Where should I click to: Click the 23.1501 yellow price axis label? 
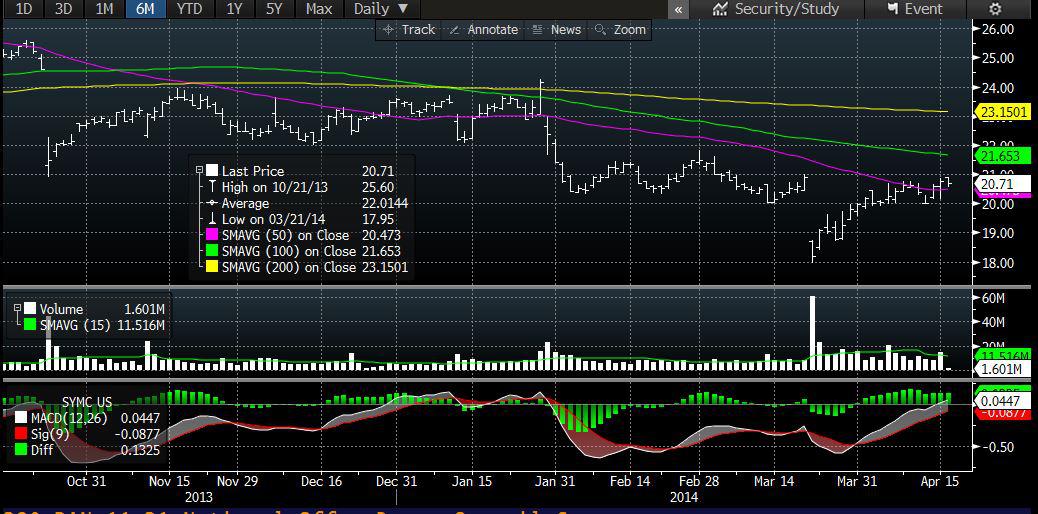[1003, 112]
